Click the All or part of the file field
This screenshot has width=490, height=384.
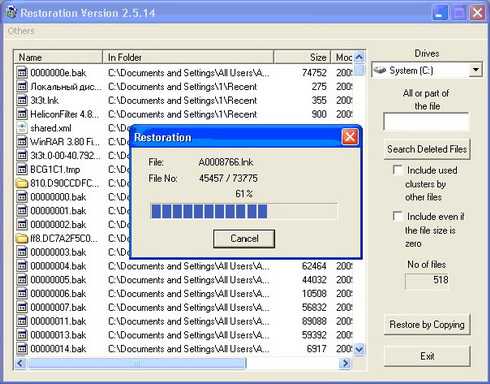click(426, 122)
